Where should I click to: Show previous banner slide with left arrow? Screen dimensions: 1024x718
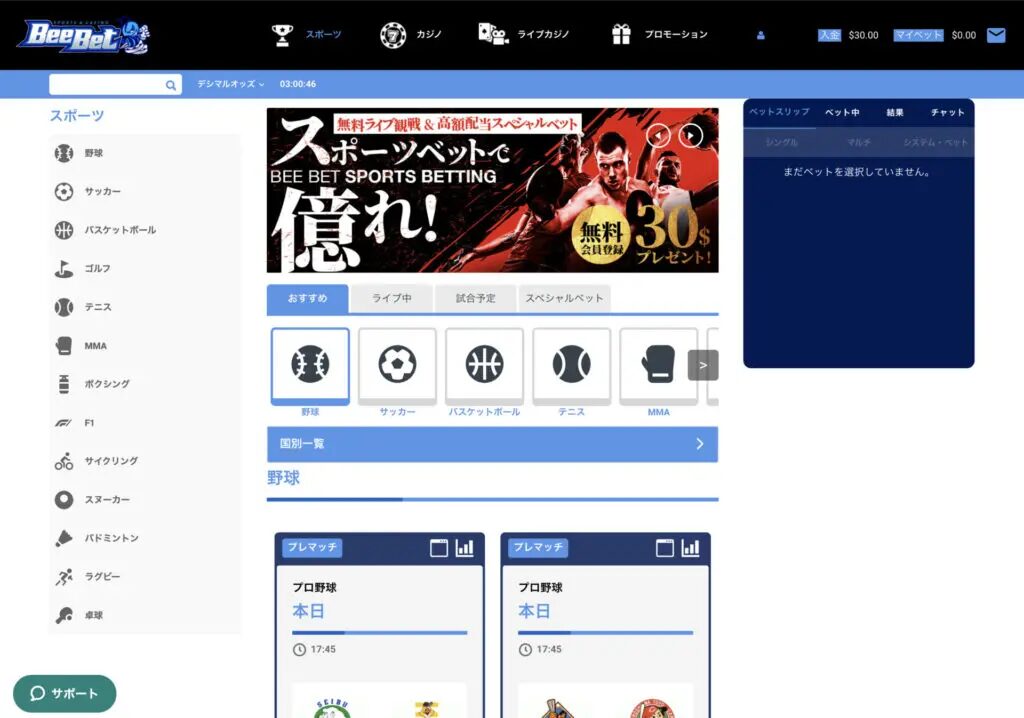click(x=658, y=135)
